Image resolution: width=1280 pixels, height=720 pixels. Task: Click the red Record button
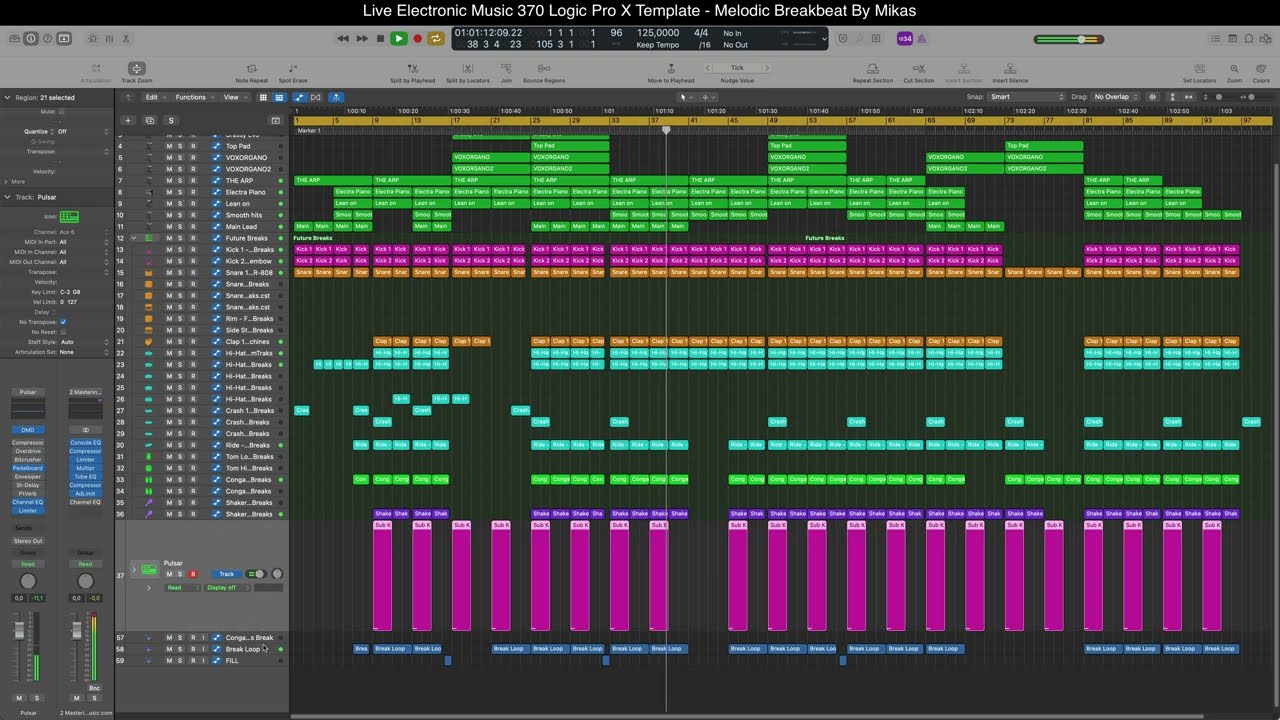pyautogui.click(x=417, y=38)
